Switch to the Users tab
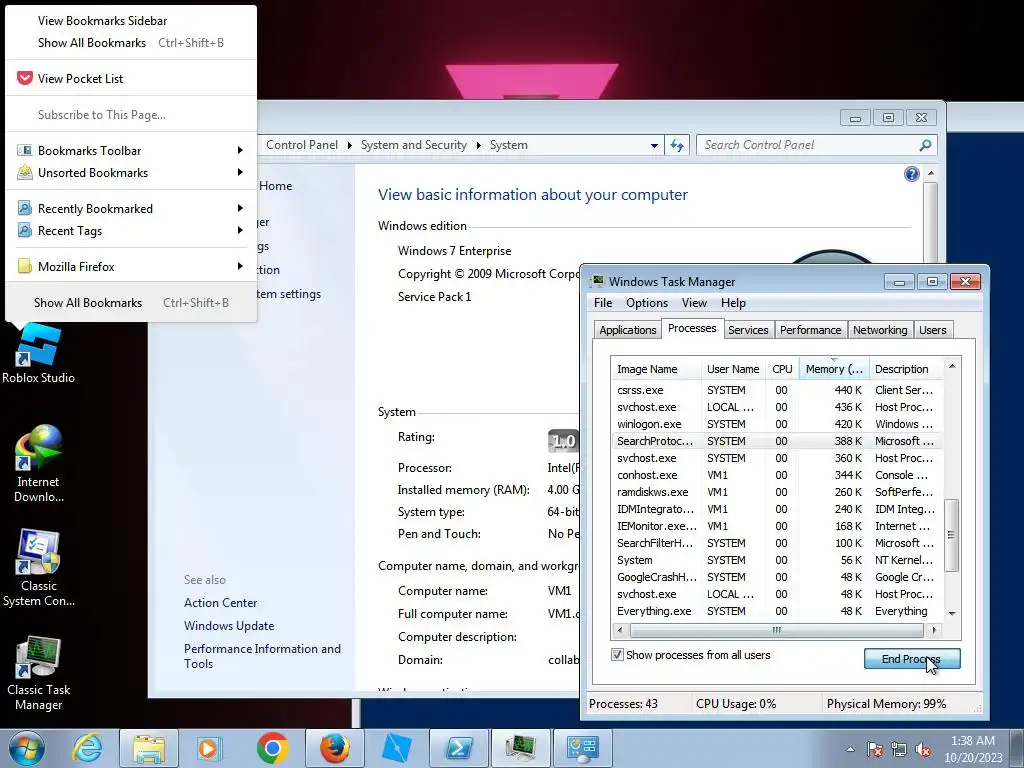The width and height of the screenshot is (1024, 768). click(x=933, y=330)
